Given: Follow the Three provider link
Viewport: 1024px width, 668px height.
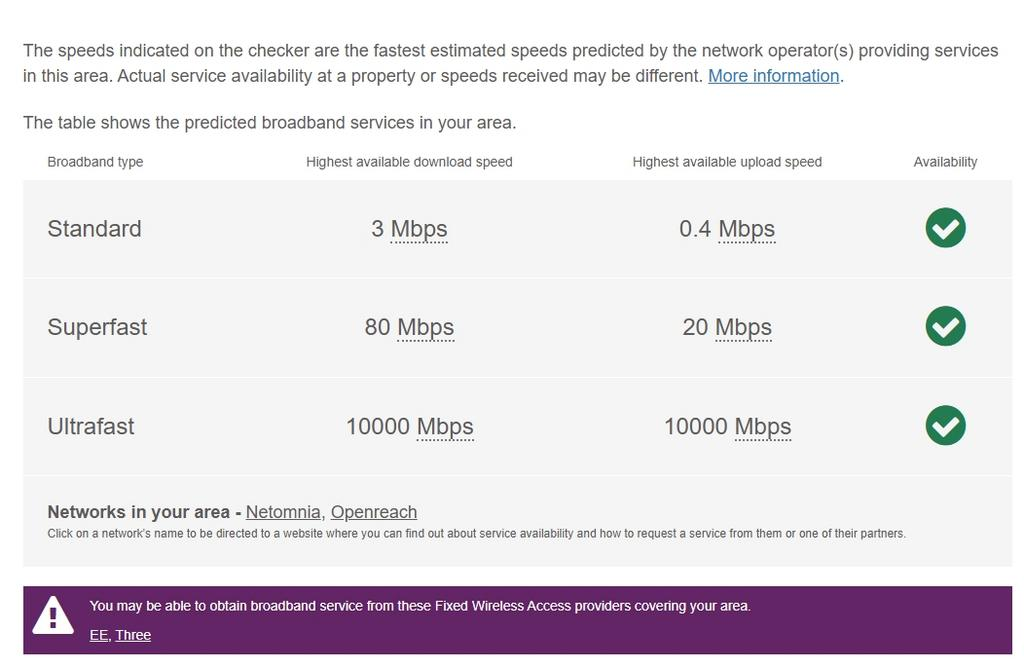Looking at the screenshot, I should tap(133, 635).
